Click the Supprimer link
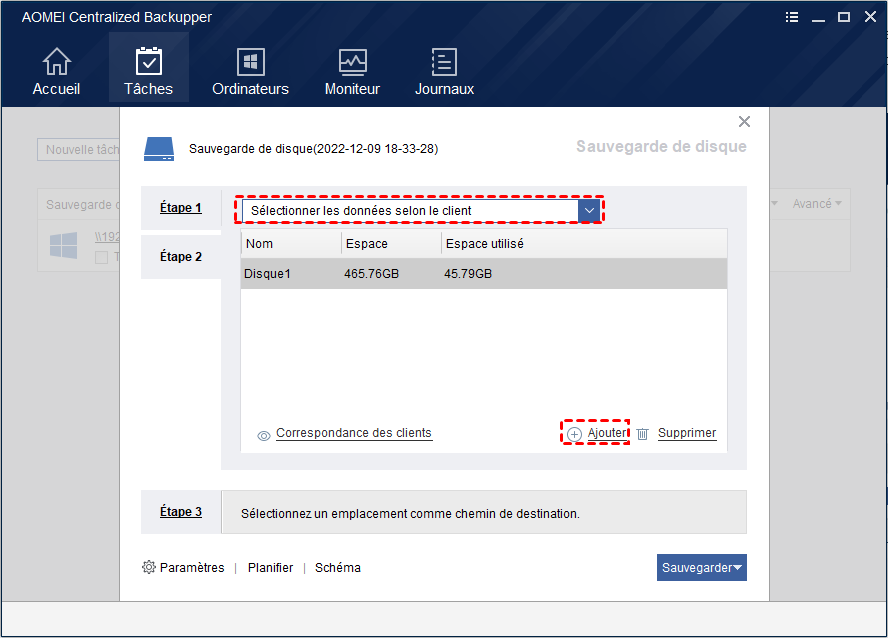 coord(687,433)
